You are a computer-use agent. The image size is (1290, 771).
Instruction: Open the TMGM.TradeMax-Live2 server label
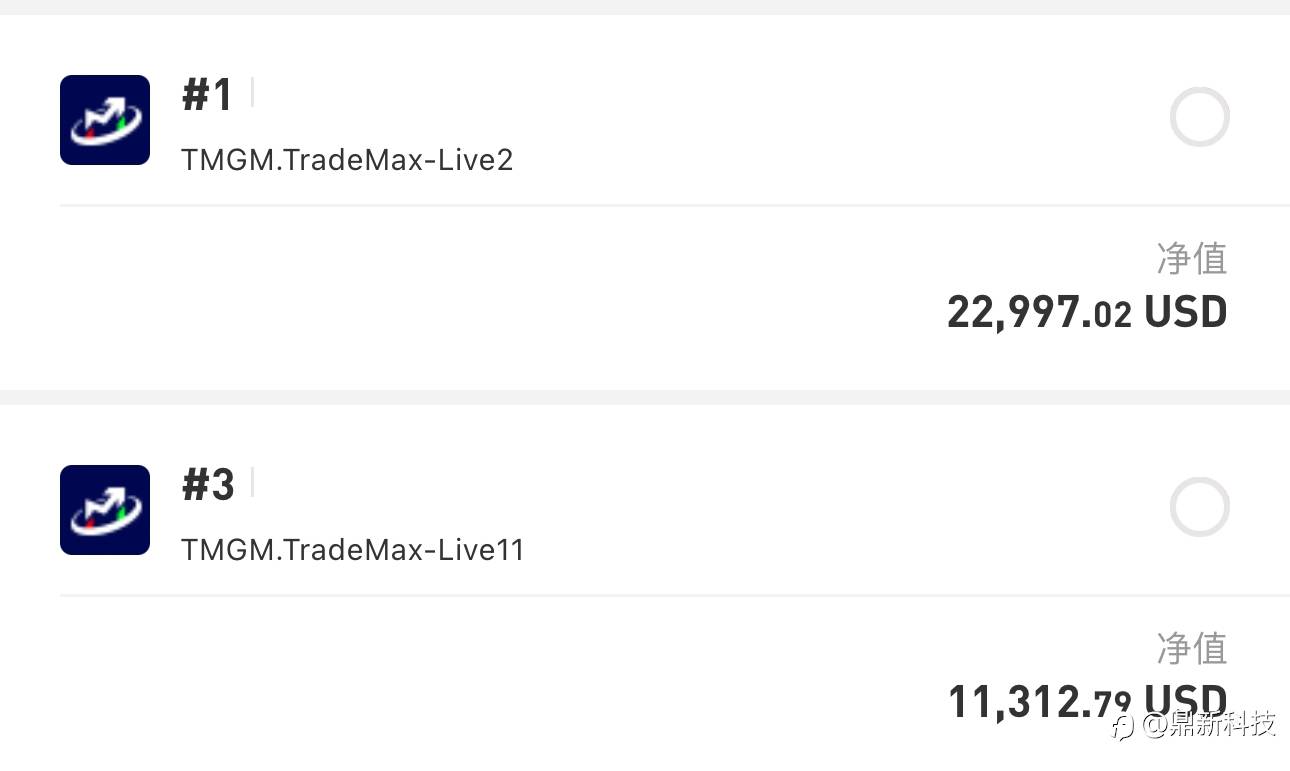coord(347,160)
